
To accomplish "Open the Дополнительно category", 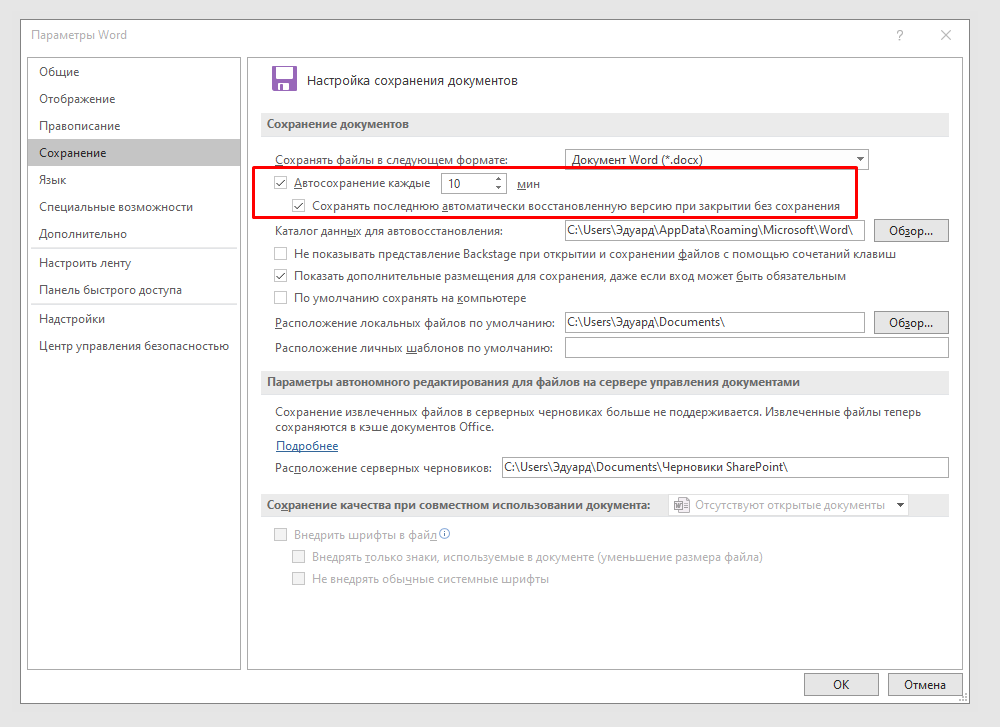I will [134, 234].
